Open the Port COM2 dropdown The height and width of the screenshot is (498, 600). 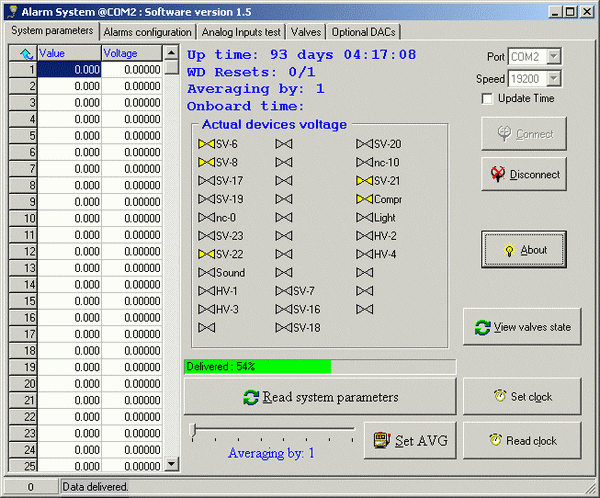(553, 57)
